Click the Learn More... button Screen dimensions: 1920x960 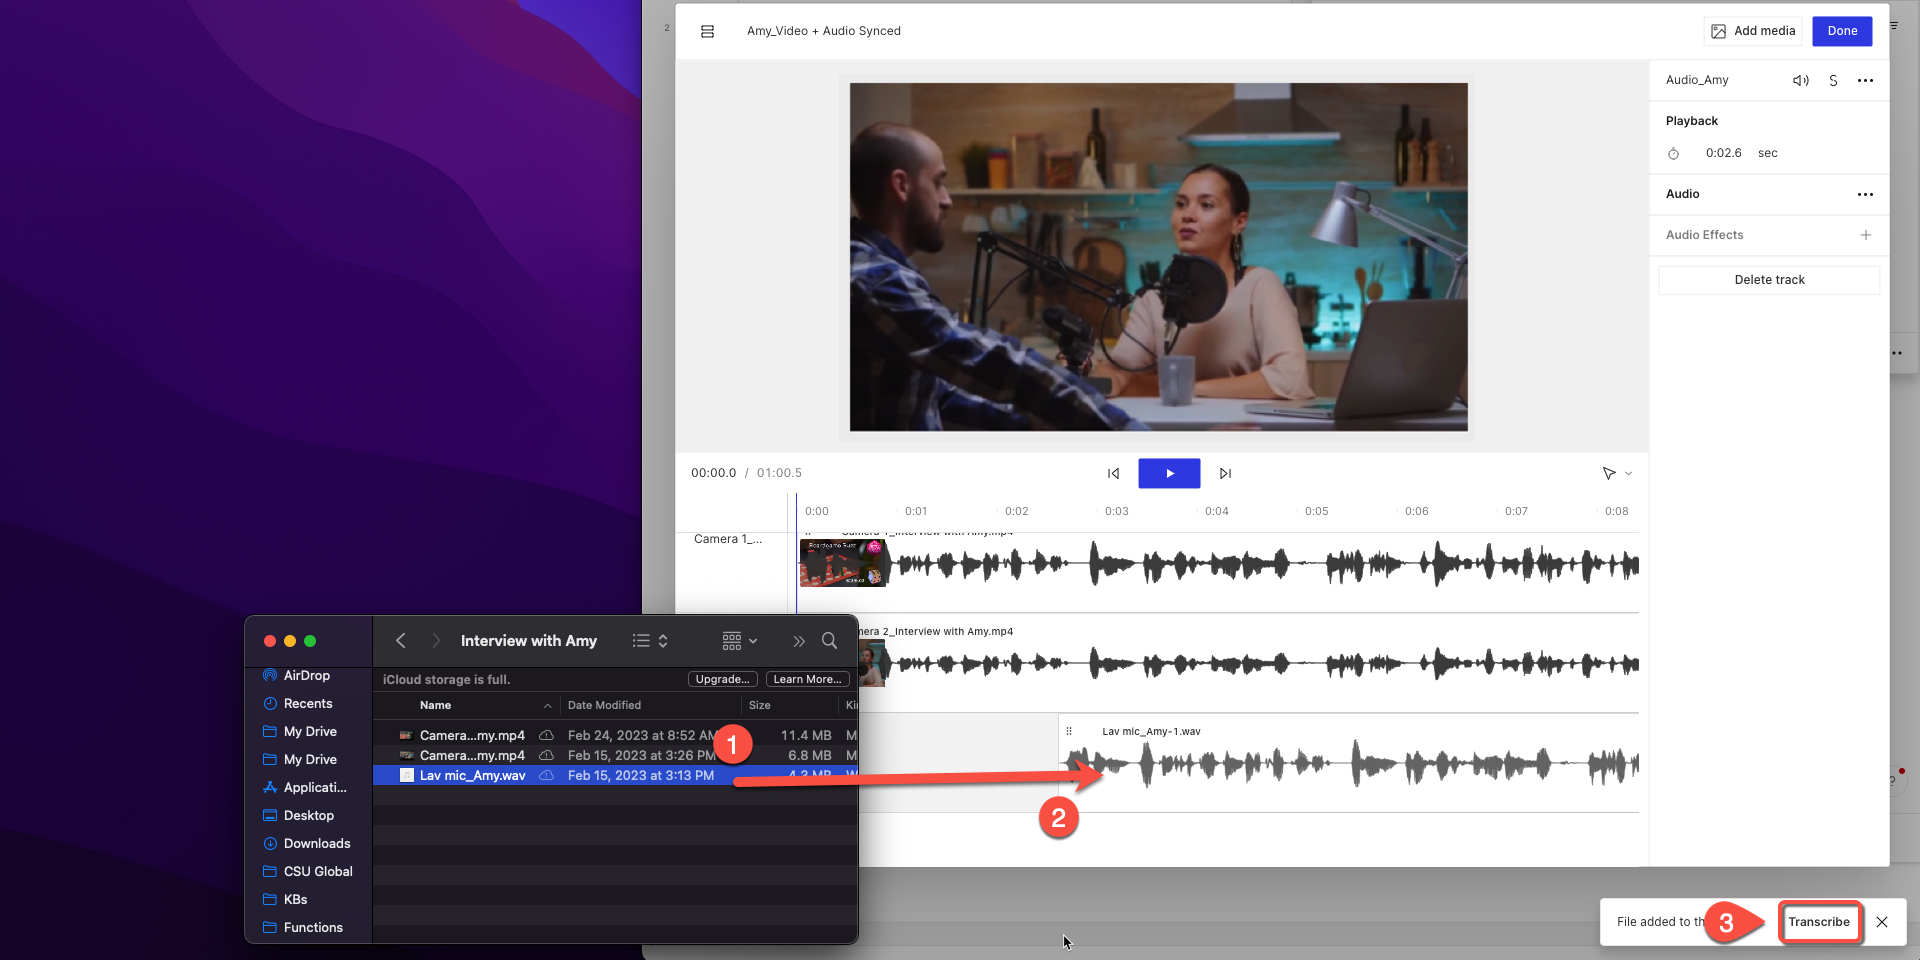click(807, 679)
